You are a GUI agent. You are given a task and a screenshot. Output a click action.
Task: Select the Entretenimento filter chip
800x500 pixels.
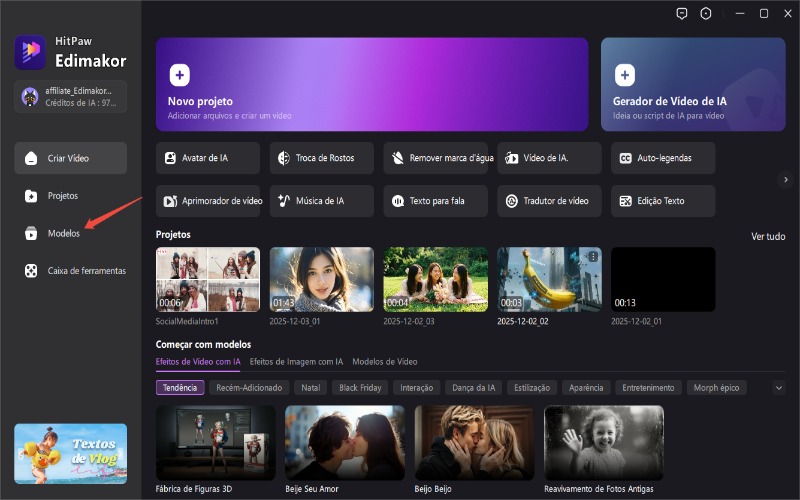pos(648,388)
